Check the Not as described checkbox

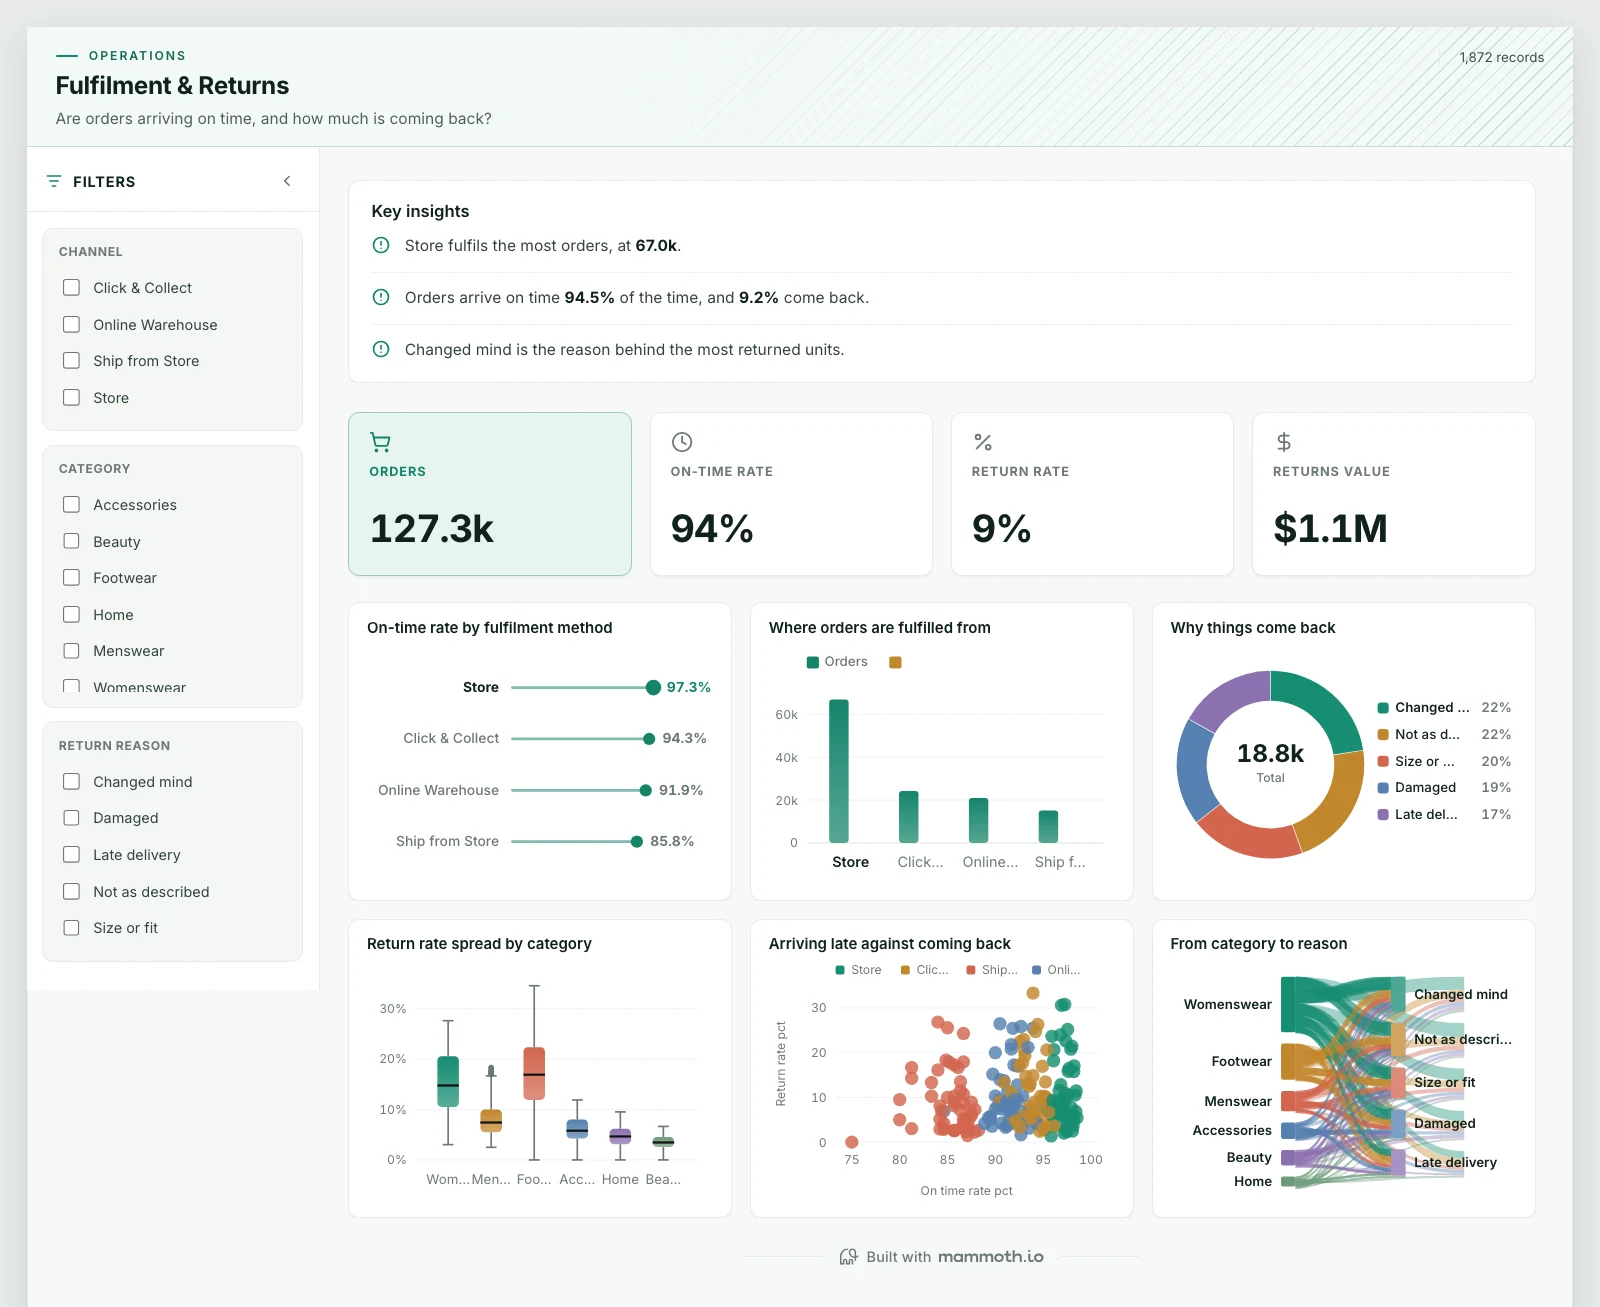[x=71, y=892]
